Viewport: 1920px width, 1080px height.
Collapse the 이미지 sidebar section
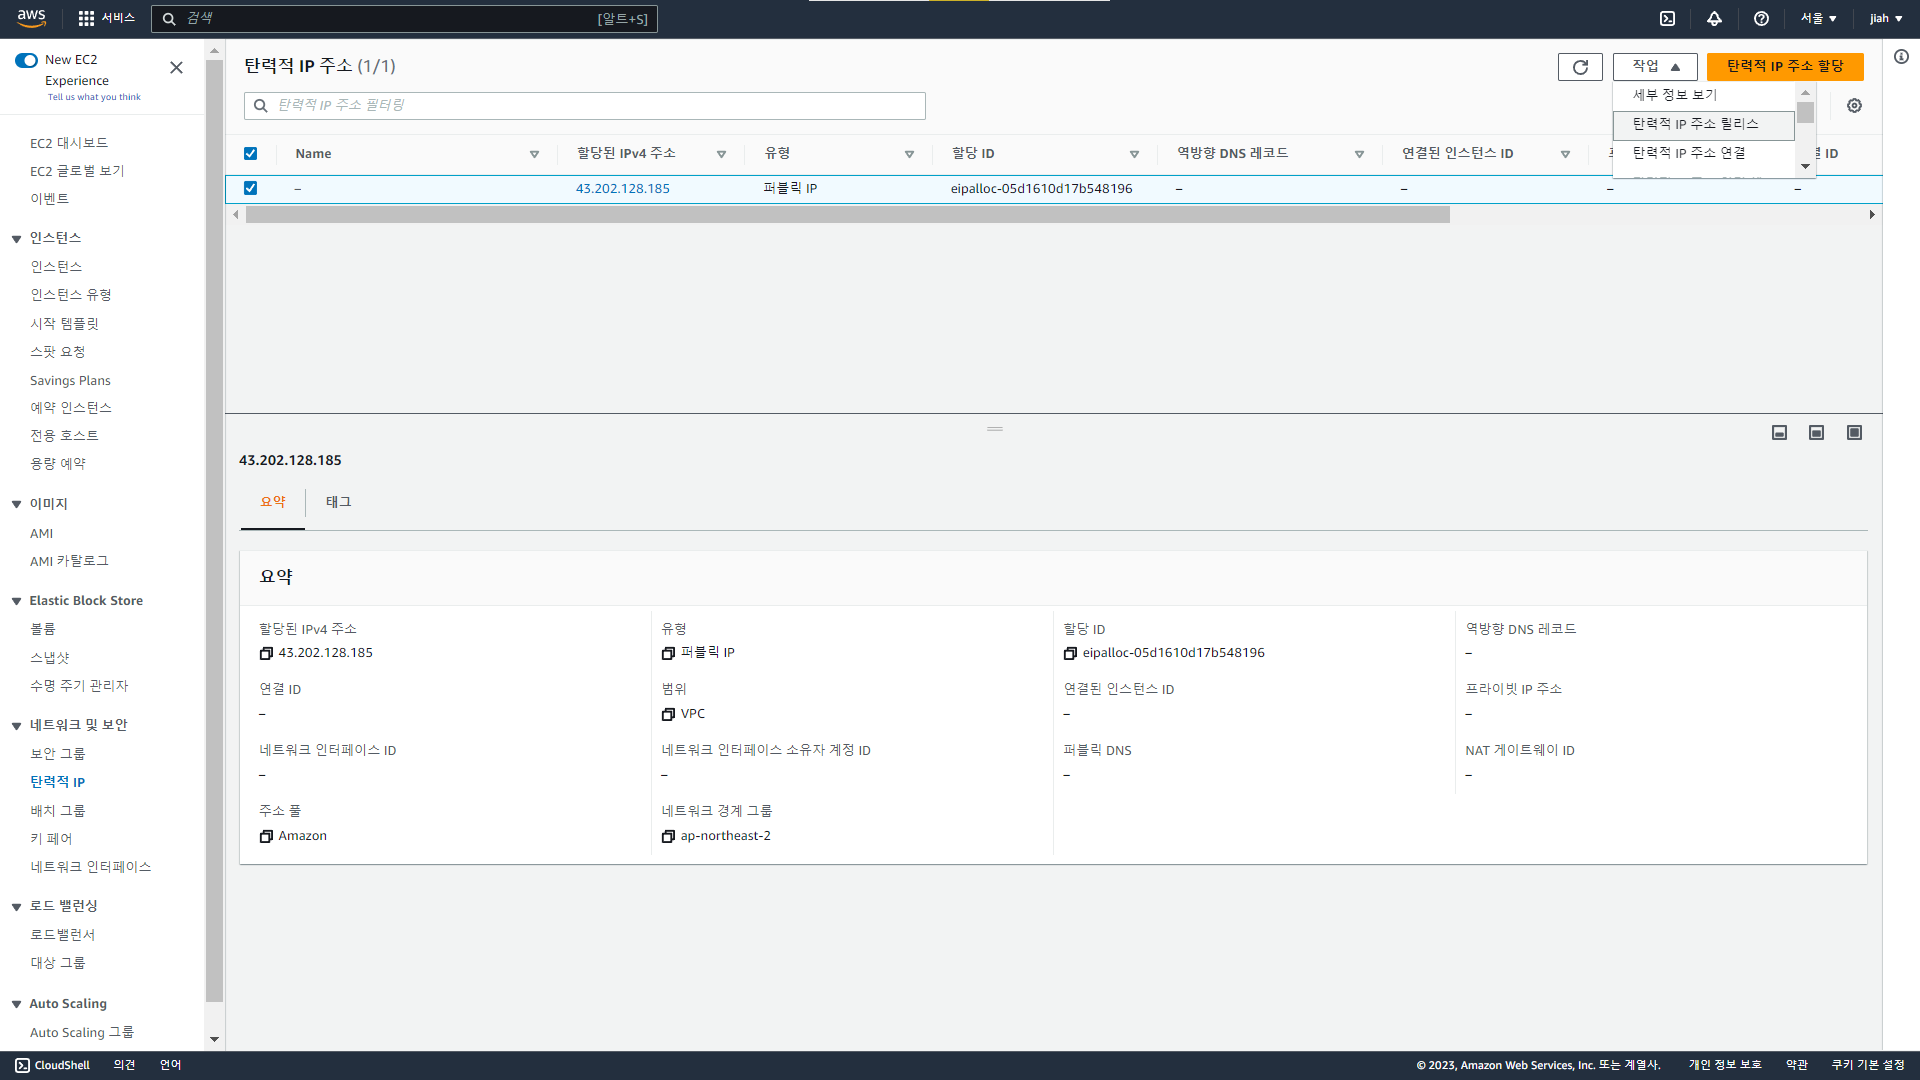[16, 504]
